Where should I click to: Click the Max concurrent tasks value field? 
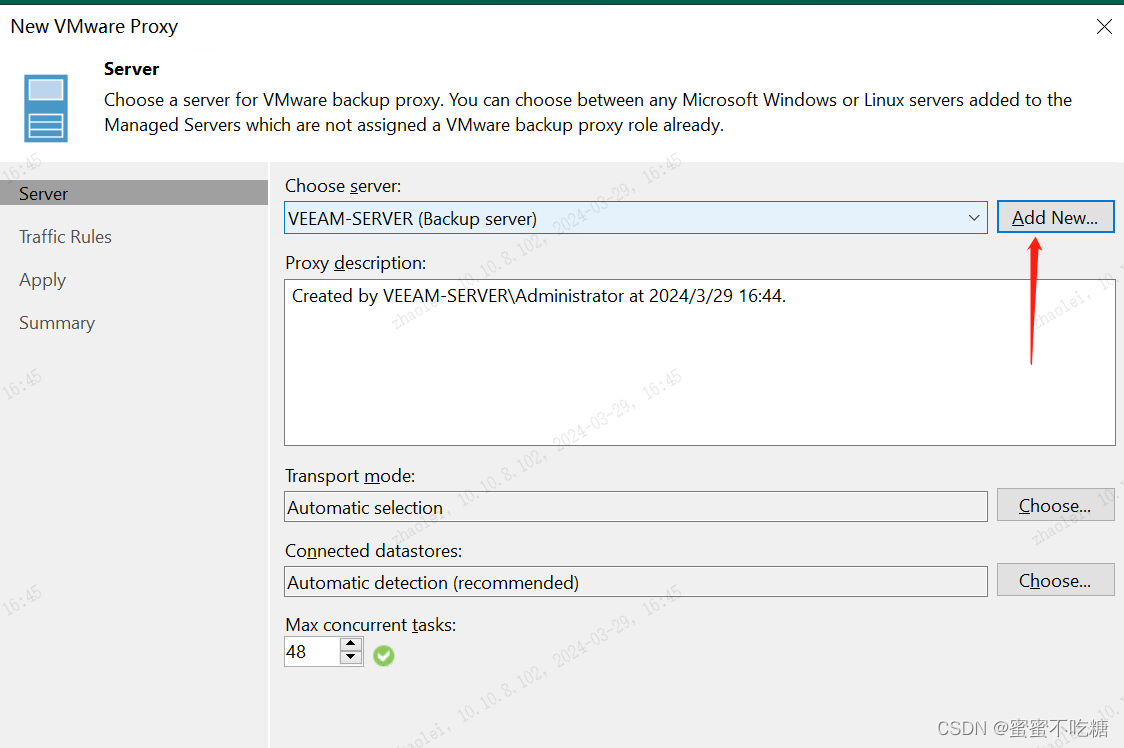click(312, 652)
